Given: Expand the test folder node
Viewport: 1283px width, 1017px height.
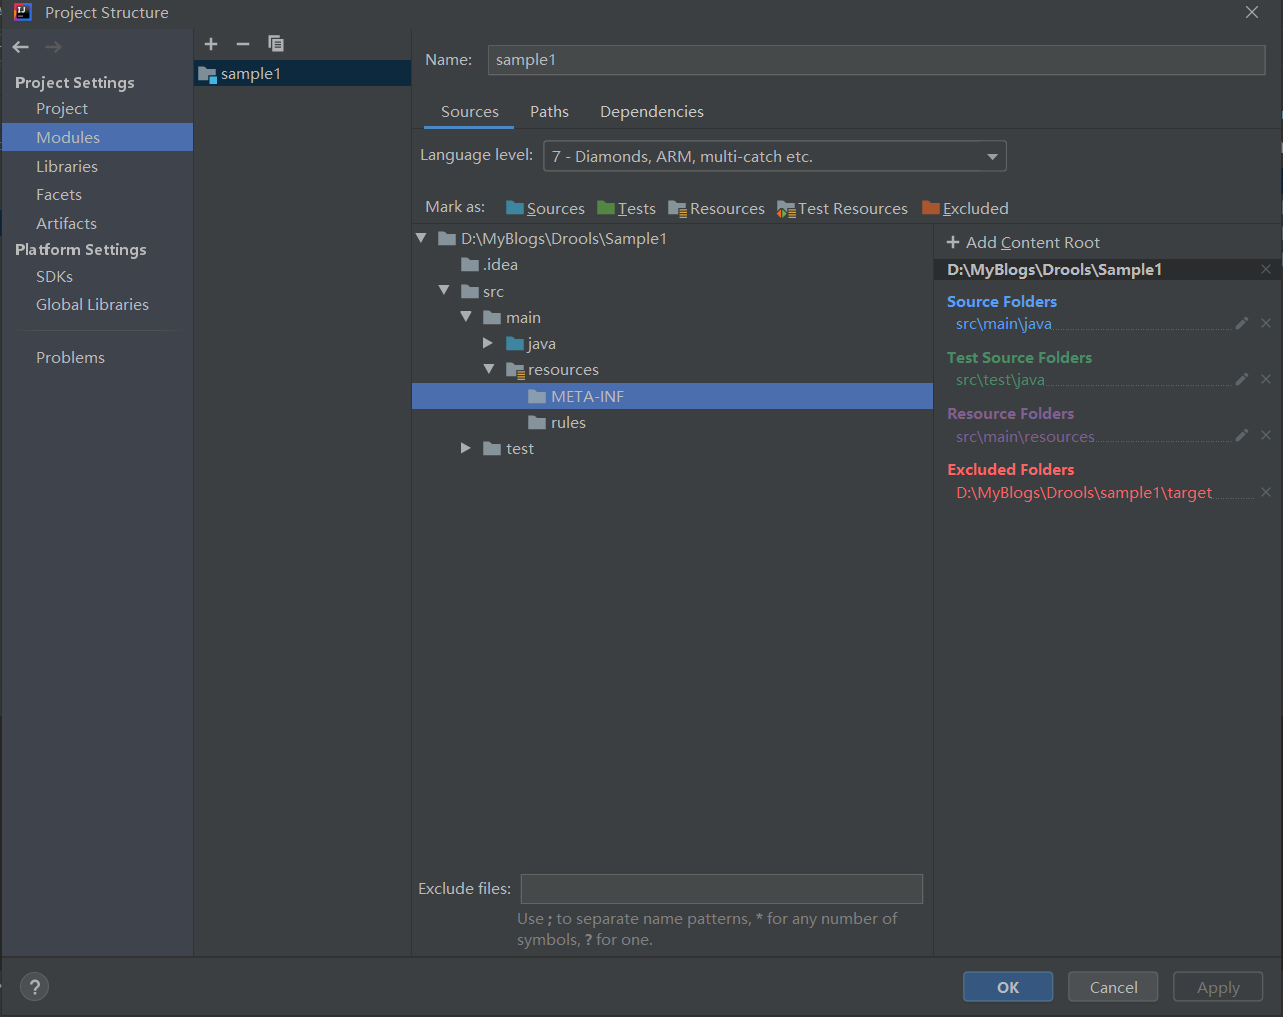Looking at the screenshot, I should [466, 448].
